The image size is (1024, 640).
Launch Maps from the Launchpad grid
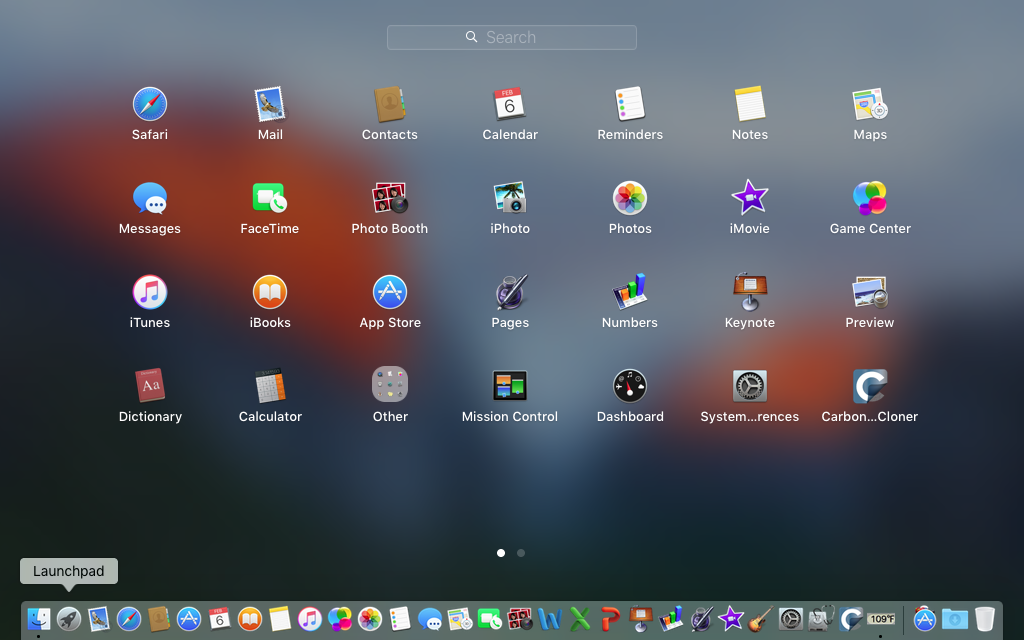[870, 104]
